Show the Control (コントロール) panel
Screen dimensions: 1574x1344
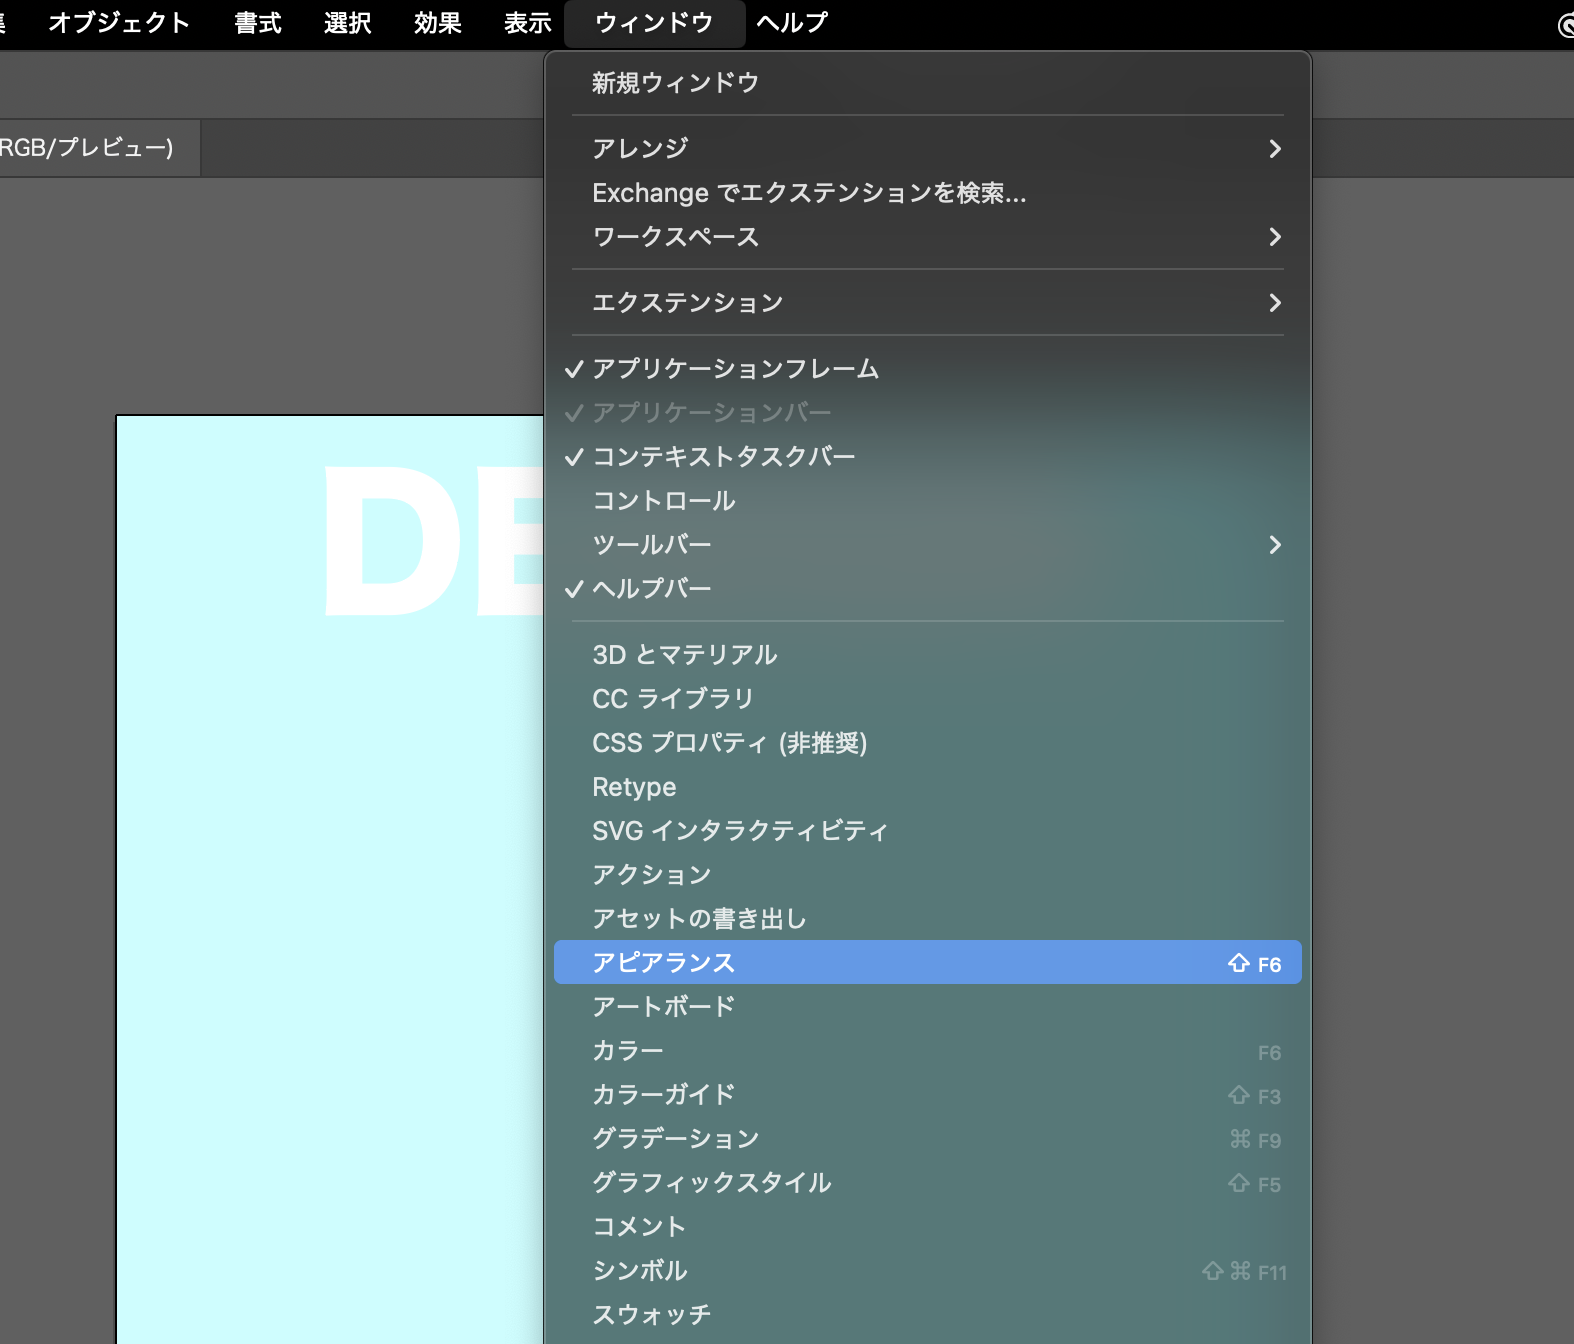point(663,501)
